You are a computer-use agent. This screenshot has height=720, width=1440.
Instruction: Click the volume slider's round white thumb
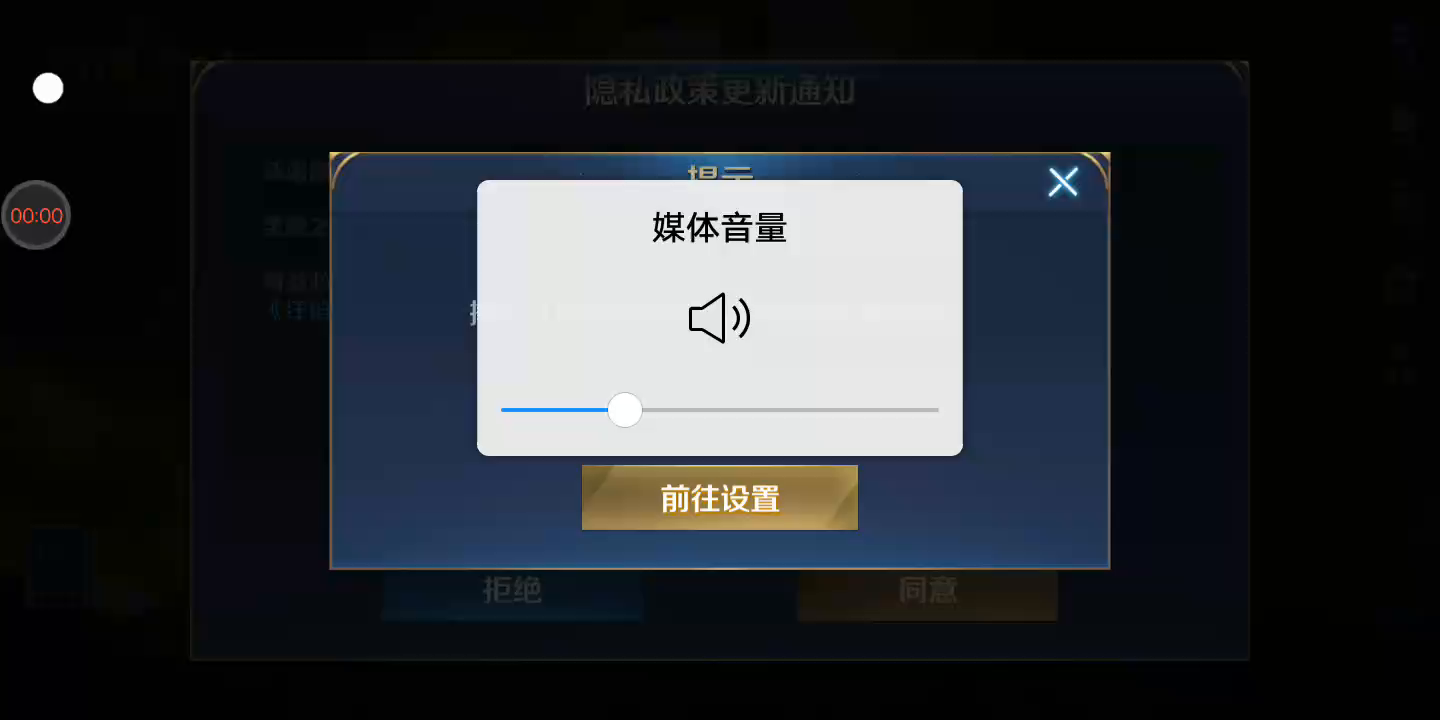(x=625, y=410)
